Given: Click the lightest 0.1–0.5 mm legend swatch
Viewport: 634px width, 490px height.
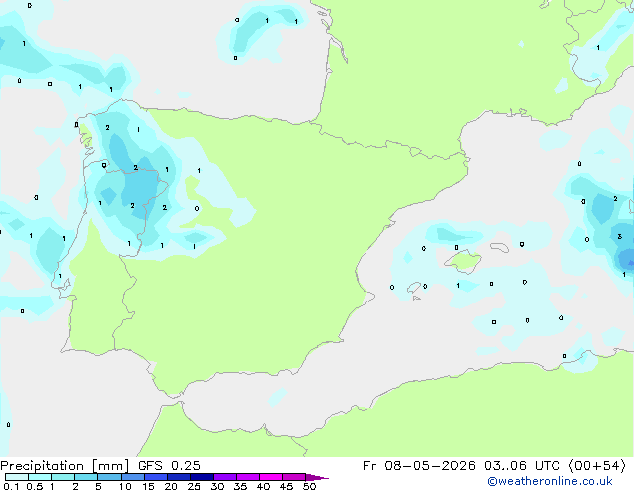Looking at the screenshot, I should tap(17, 477).
